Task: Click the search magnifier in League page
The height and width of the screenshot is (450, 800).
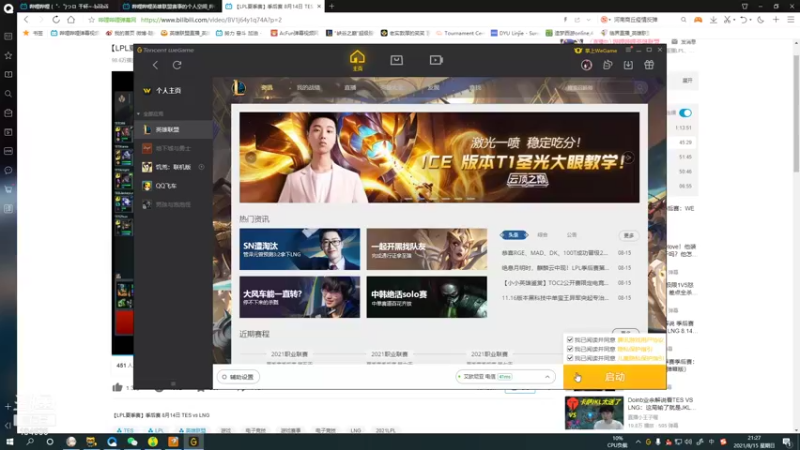Action: tap(640, 88)
